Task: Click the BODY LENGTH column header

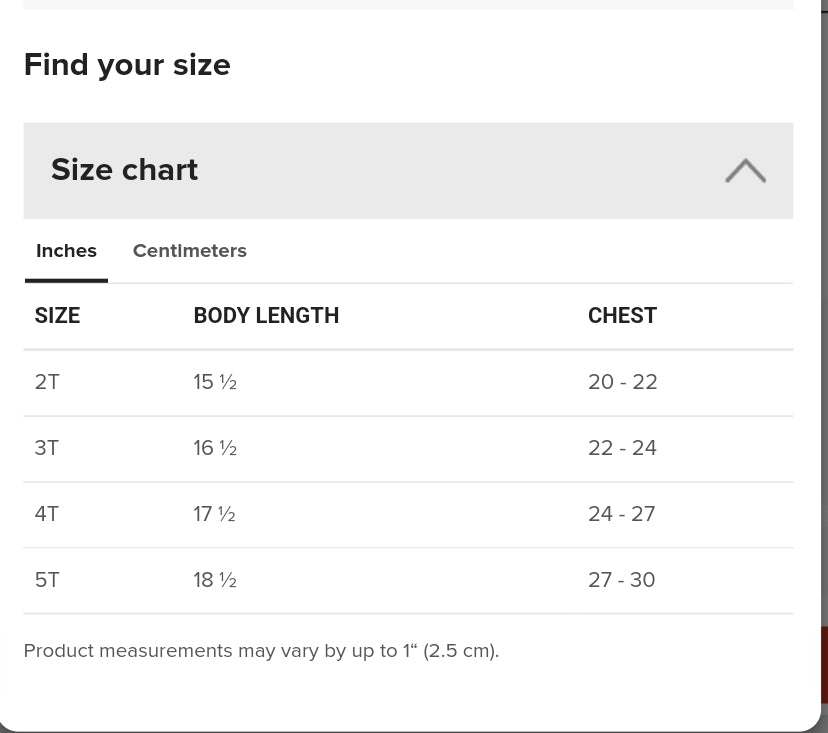Action: click(x=266, y=316)
